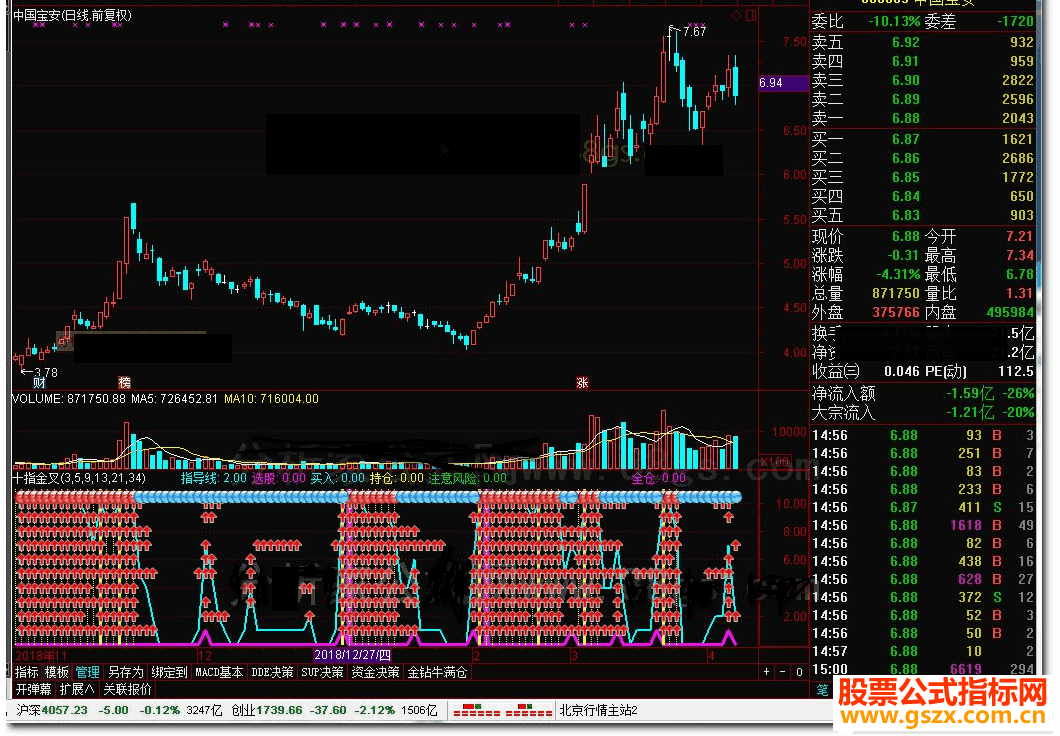The height and width of the screenshot is (736, 1060).
Task: Open the 模板 tab
Action: [57, 672]
